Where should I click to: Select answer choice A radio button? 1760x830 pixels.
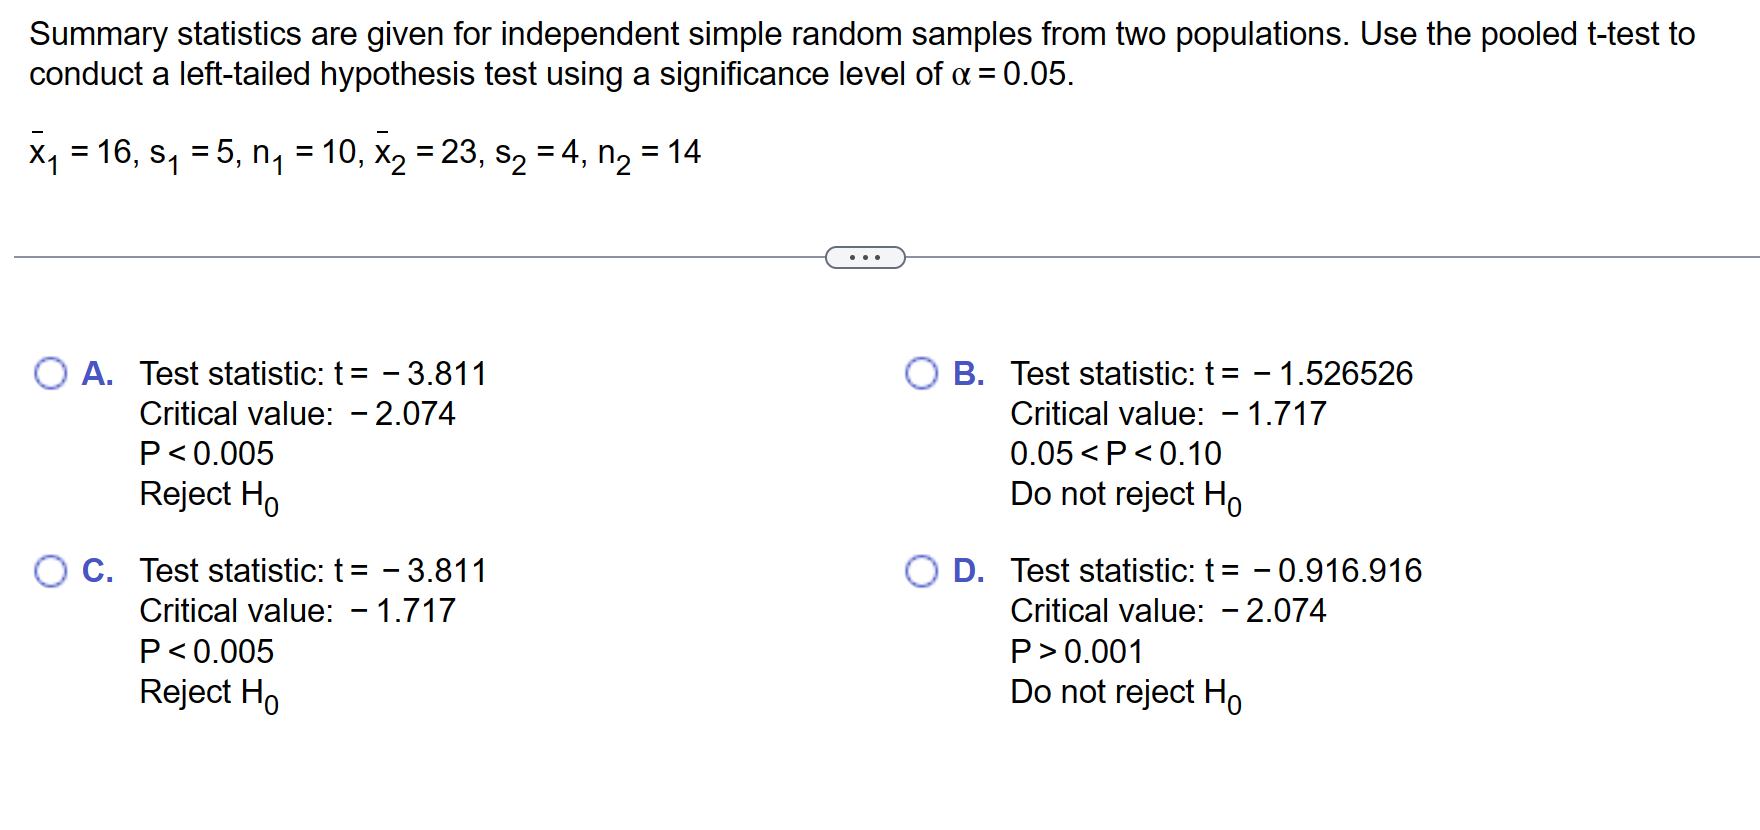pyautogui.click(x=49, y=374)
